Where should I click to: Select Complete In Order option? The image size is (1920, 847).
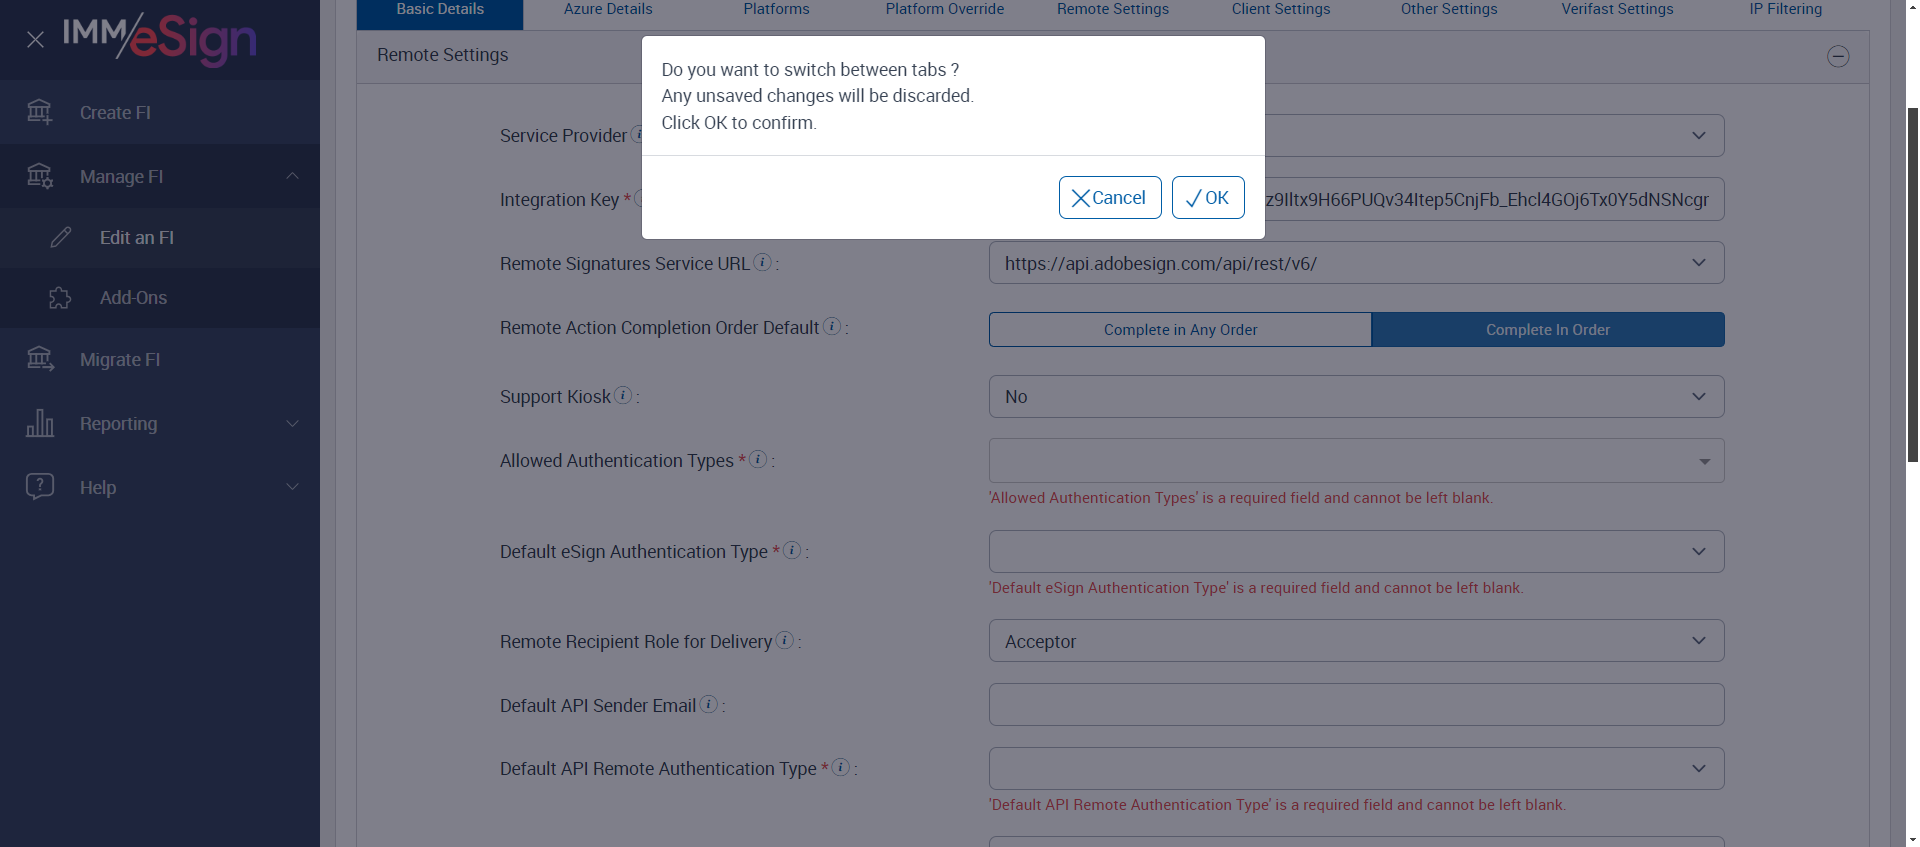(1547, 330)
